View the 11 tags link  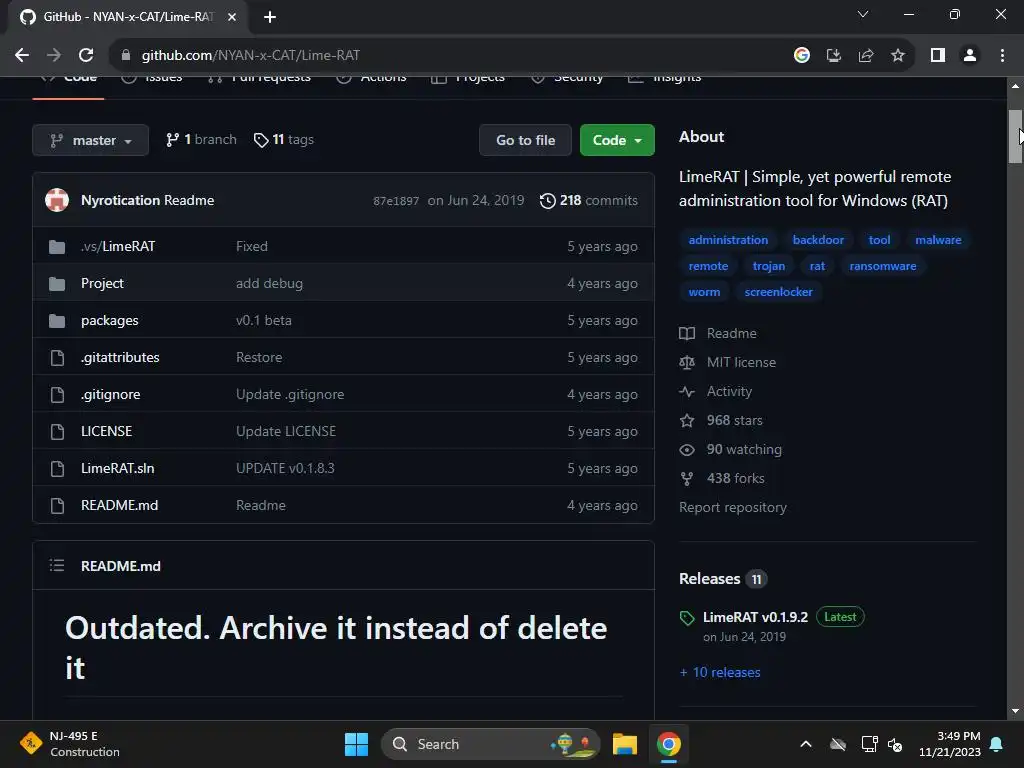click(x=284, y=140)
